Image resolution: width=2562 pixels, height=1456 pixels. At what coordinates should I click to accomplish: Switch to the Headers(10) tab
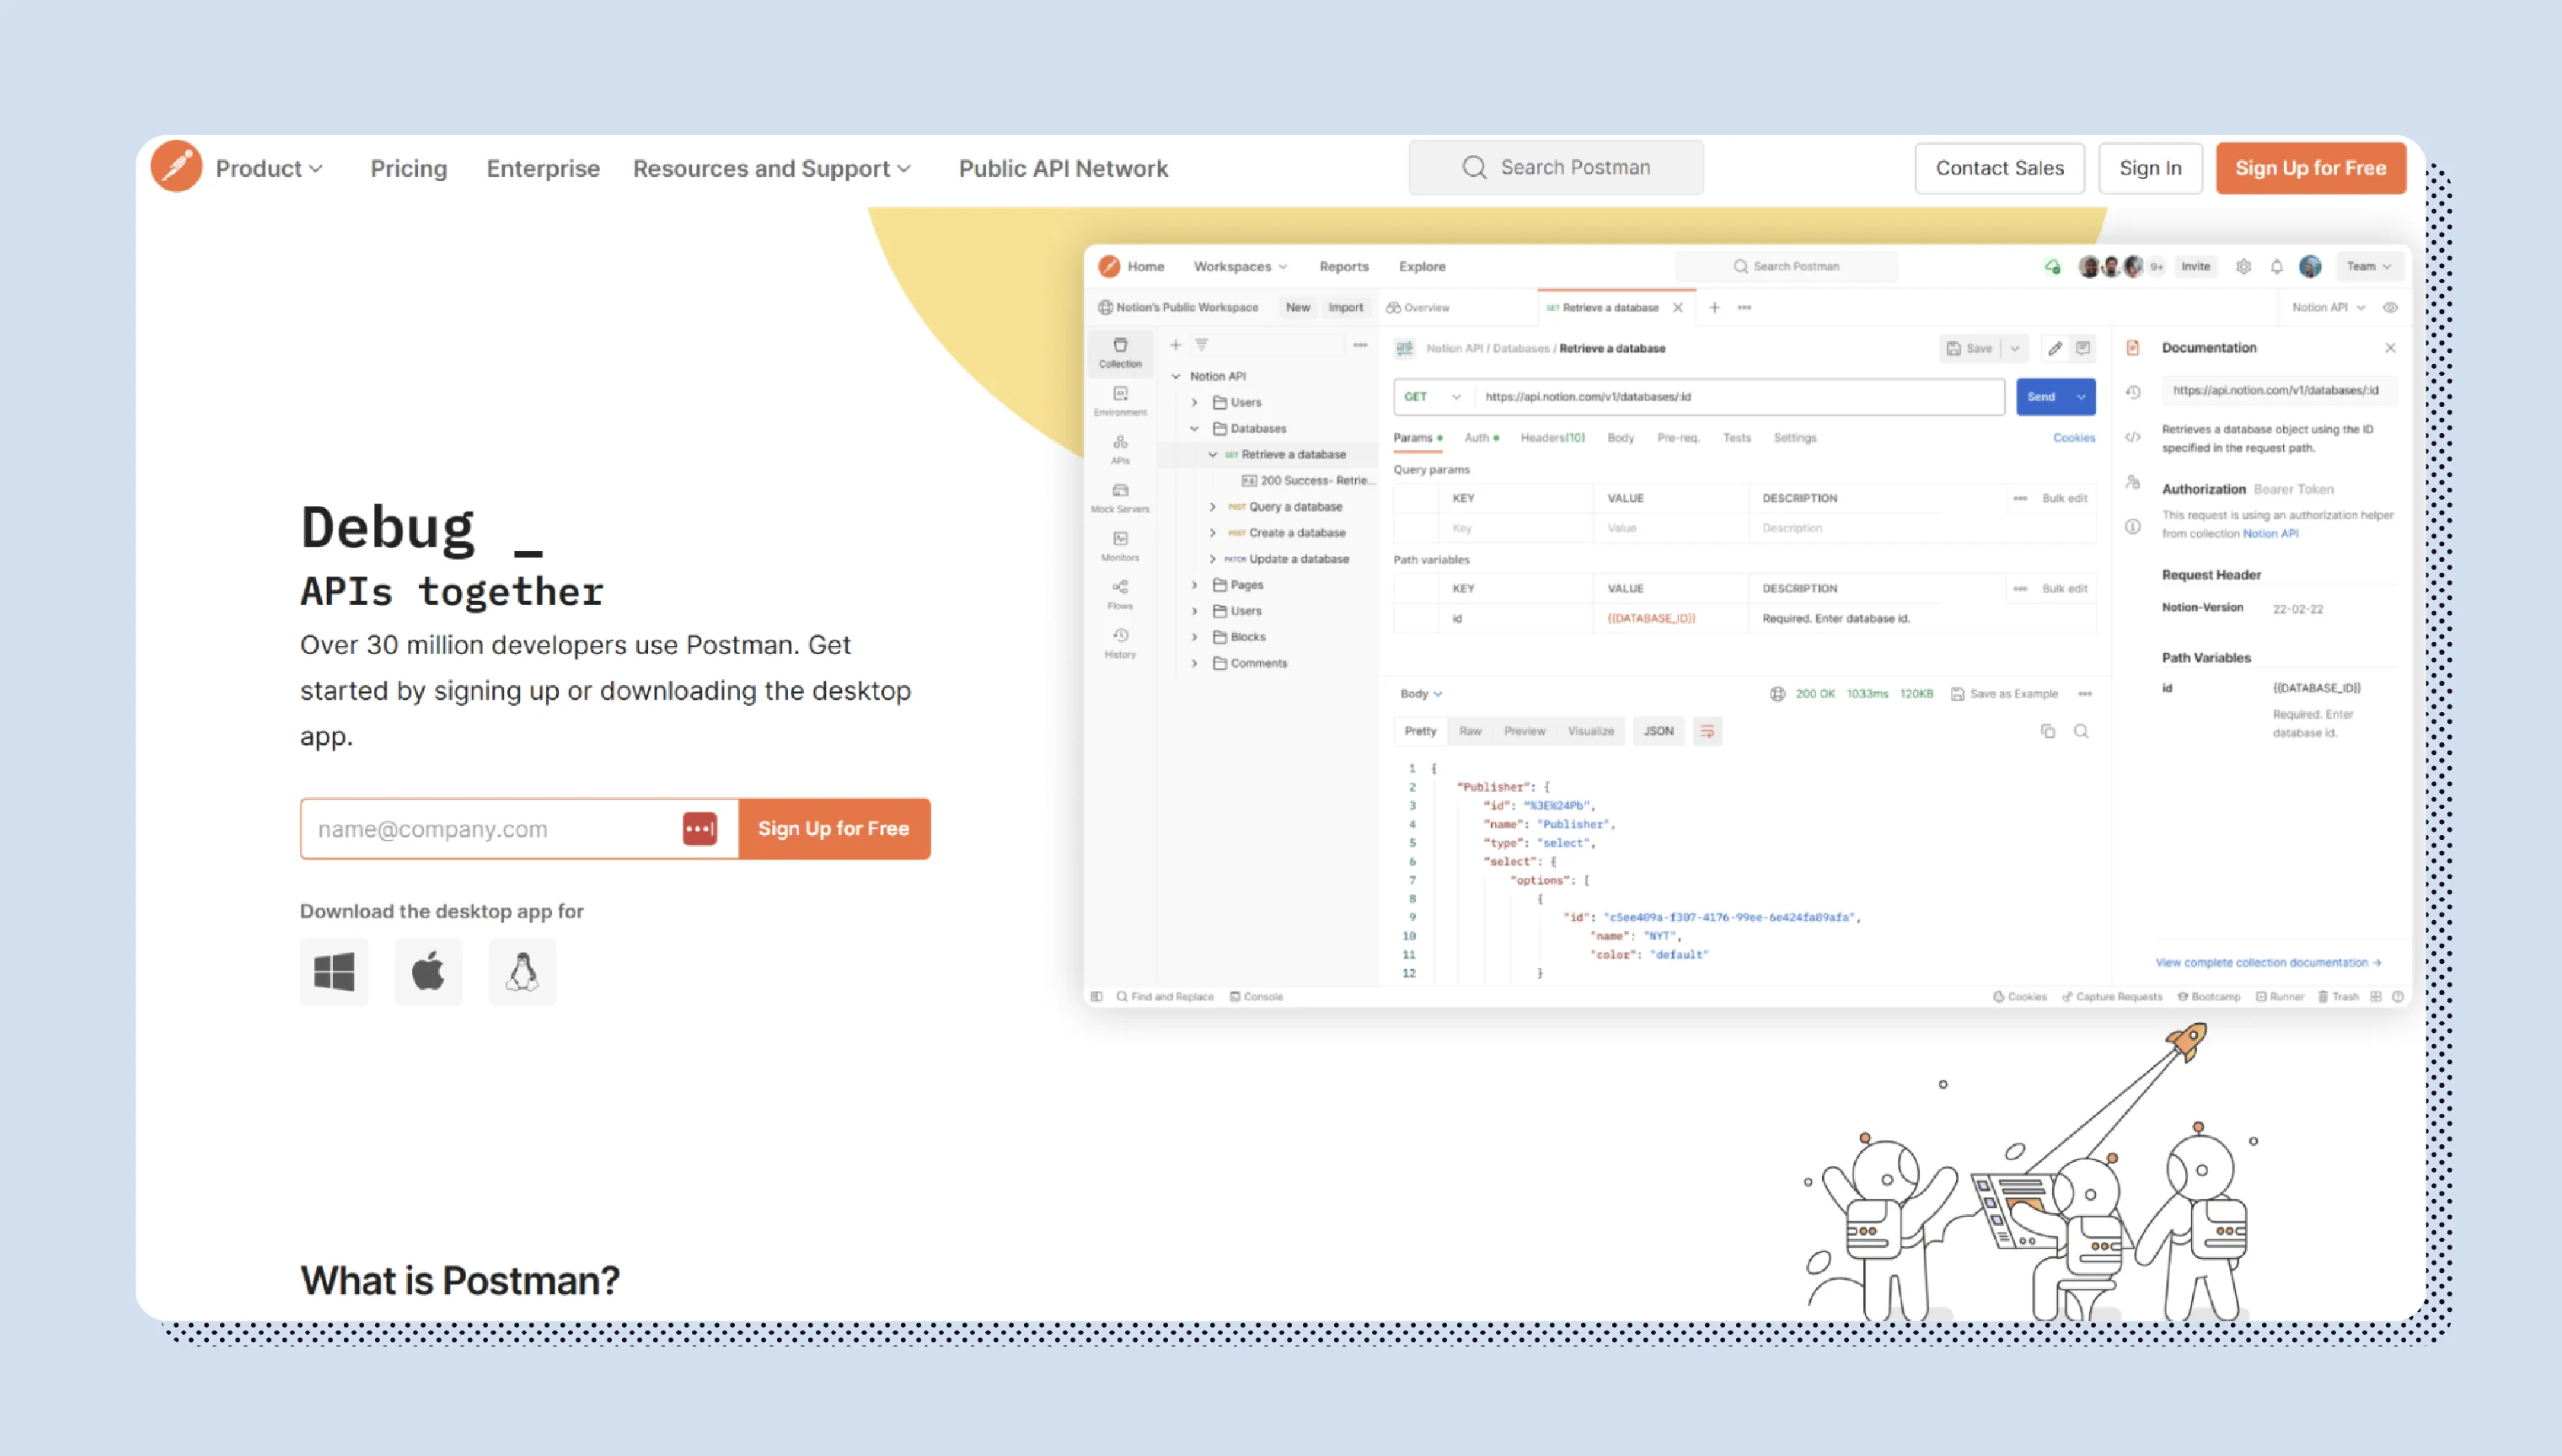click(1552, 438)
